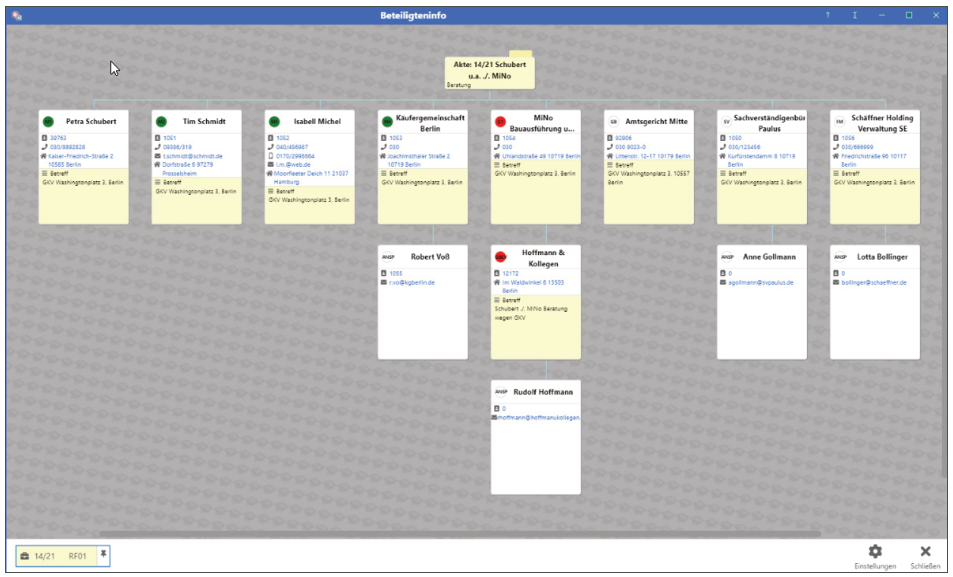Image resolution: width=953 pixels, height=577 pixels.
Task: Open Einstellungen with the gear icon
Action: (x=875, y=552)
